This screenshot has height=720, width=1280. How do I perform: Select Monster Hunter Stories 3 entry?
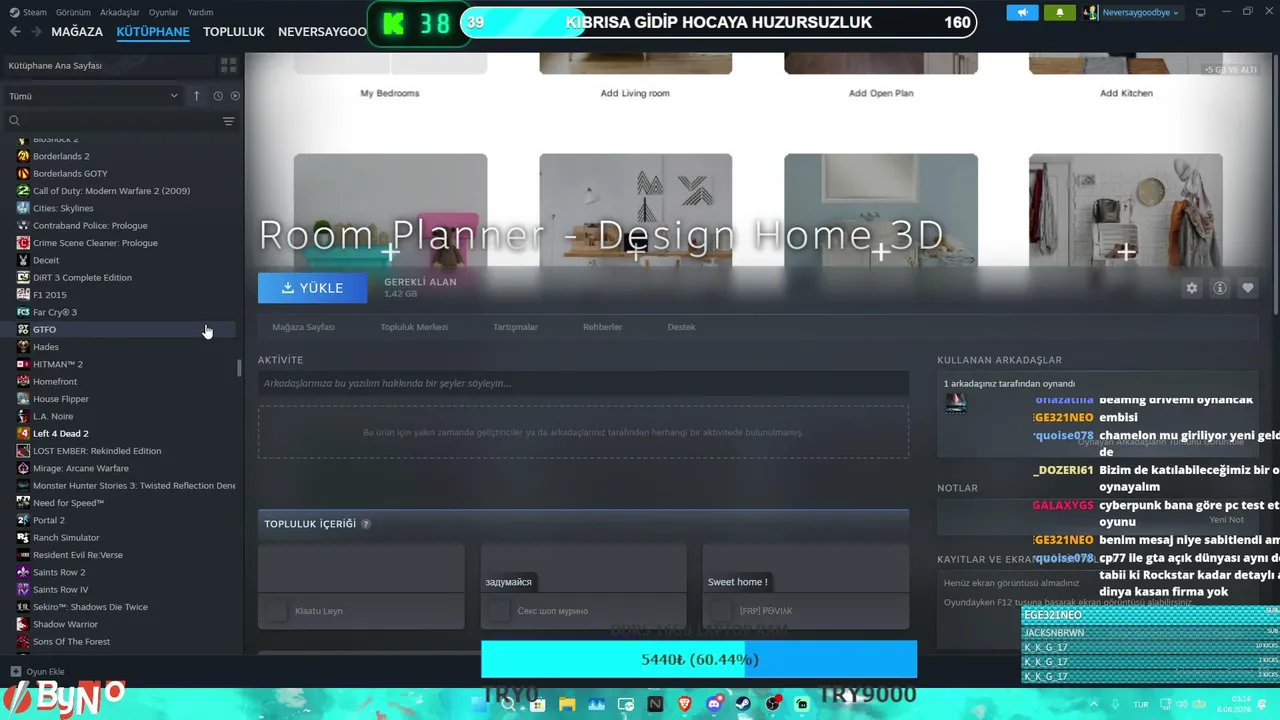[x=120, y=486]
